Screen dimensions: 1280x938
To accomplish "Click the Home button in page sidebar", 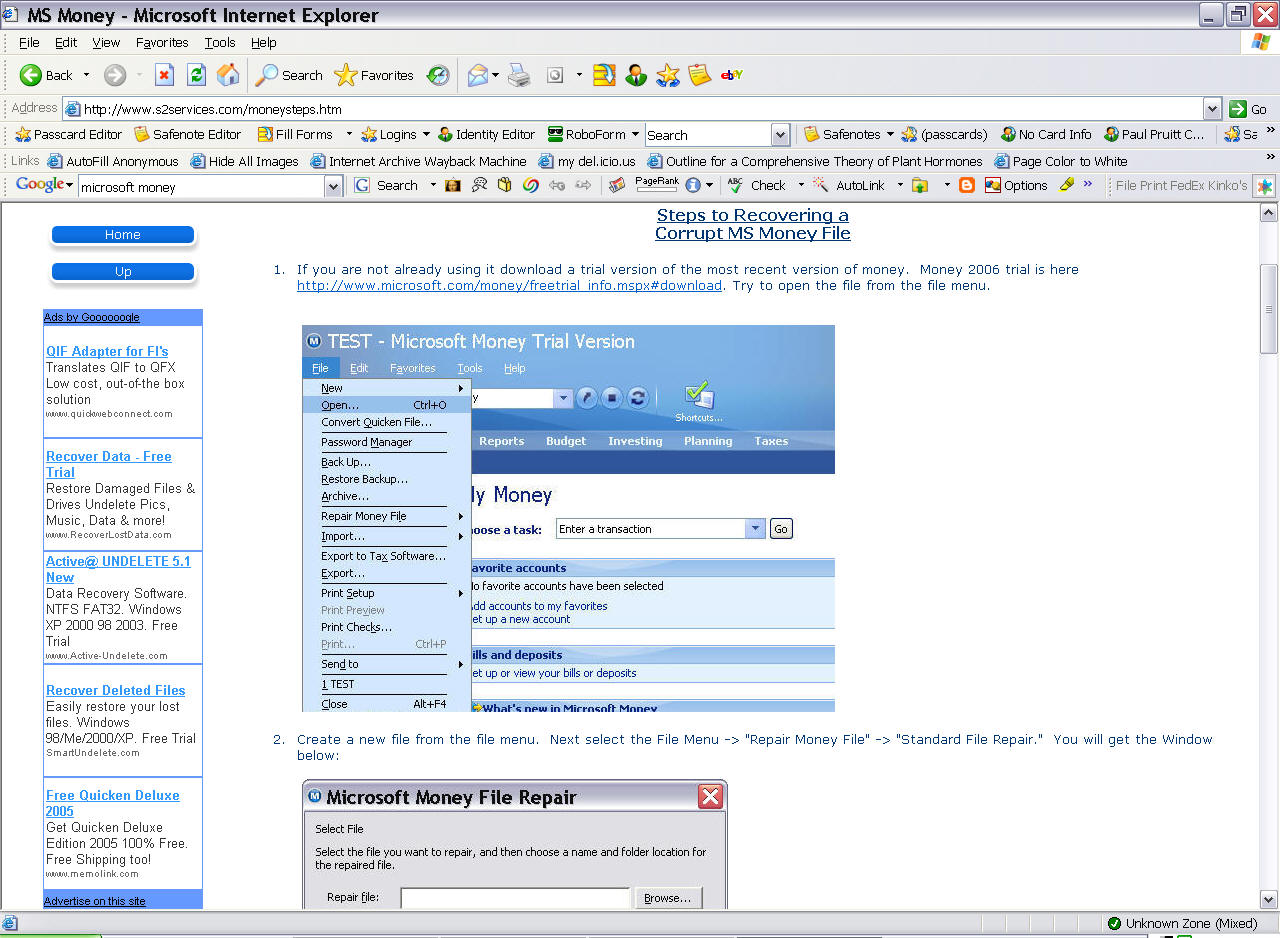I will coord(123,235).
